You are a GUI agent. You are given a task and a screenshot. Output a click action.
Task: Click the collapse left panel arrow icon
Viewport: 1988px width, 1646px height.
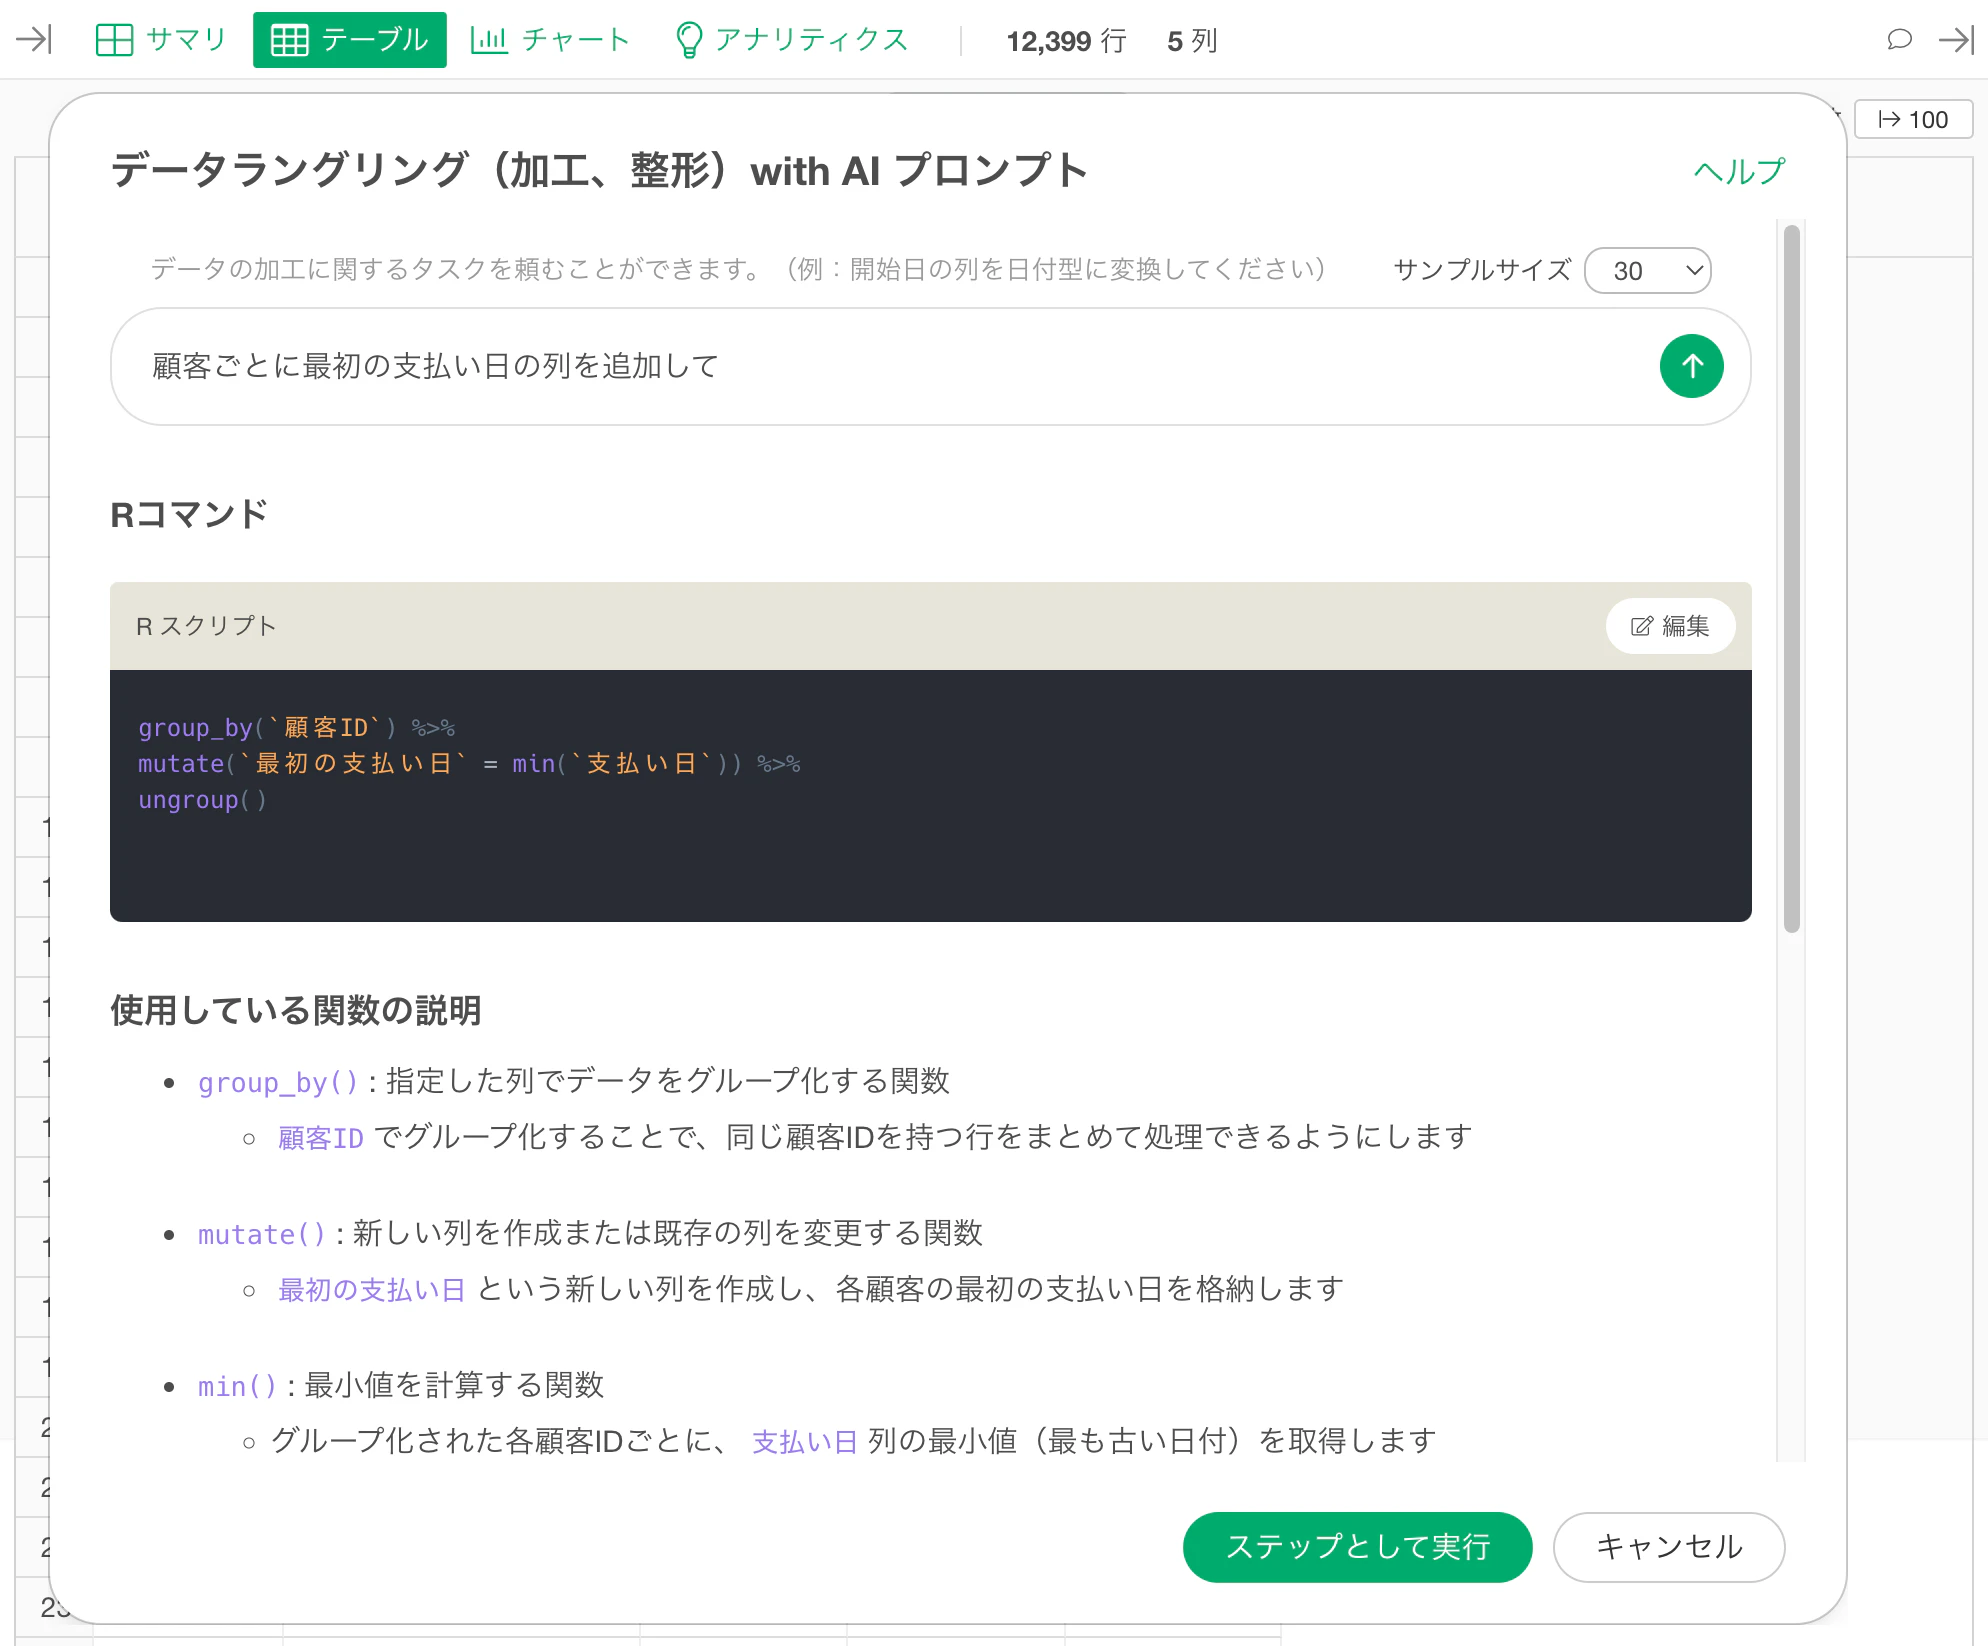coord(34,40)
